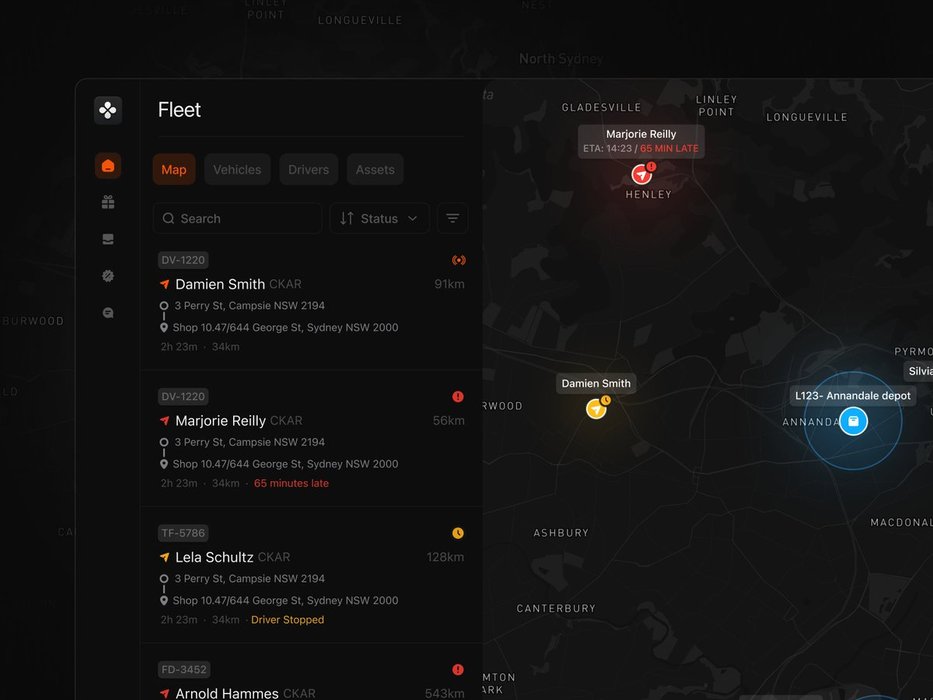
Task: Select Damien Smith driver row
Action: pos(311,302)
